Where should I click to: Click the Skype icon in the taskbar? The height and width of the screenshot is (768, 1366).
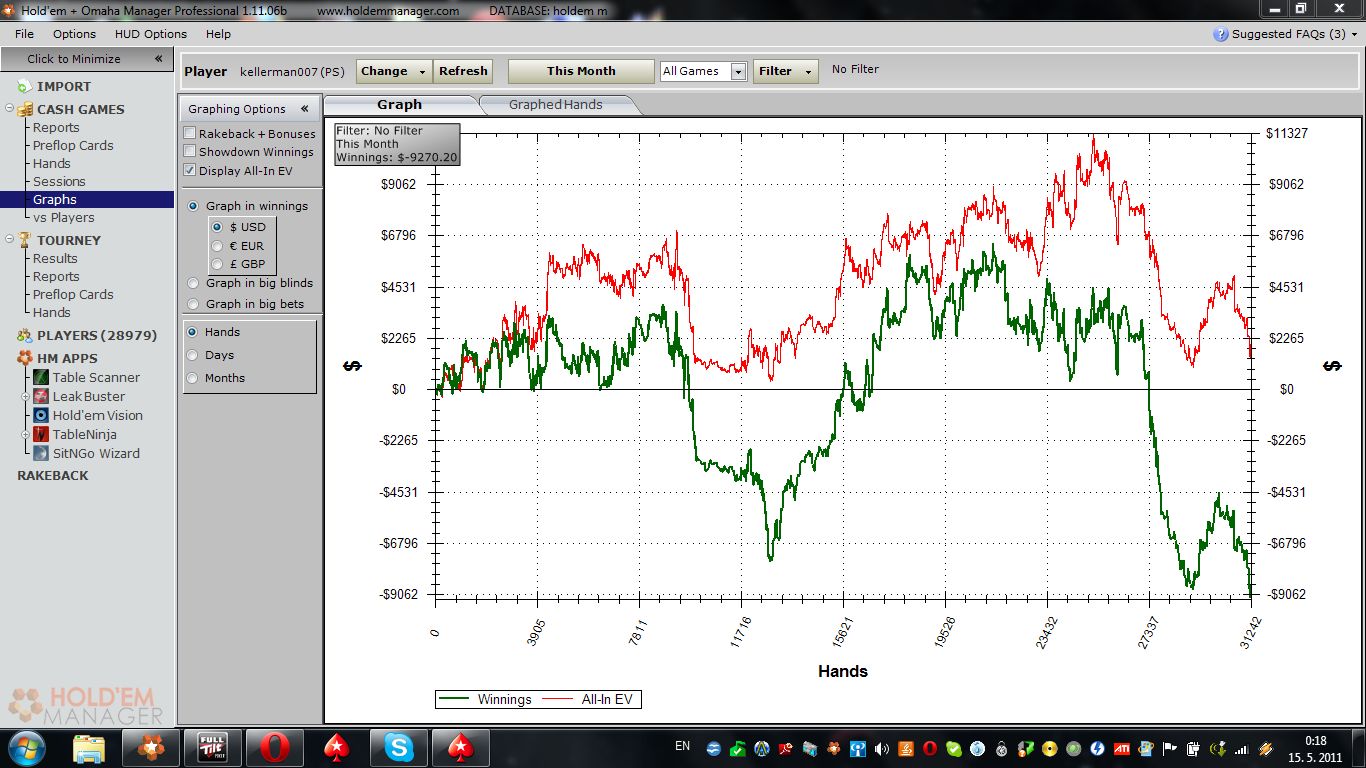click(398, 747)
